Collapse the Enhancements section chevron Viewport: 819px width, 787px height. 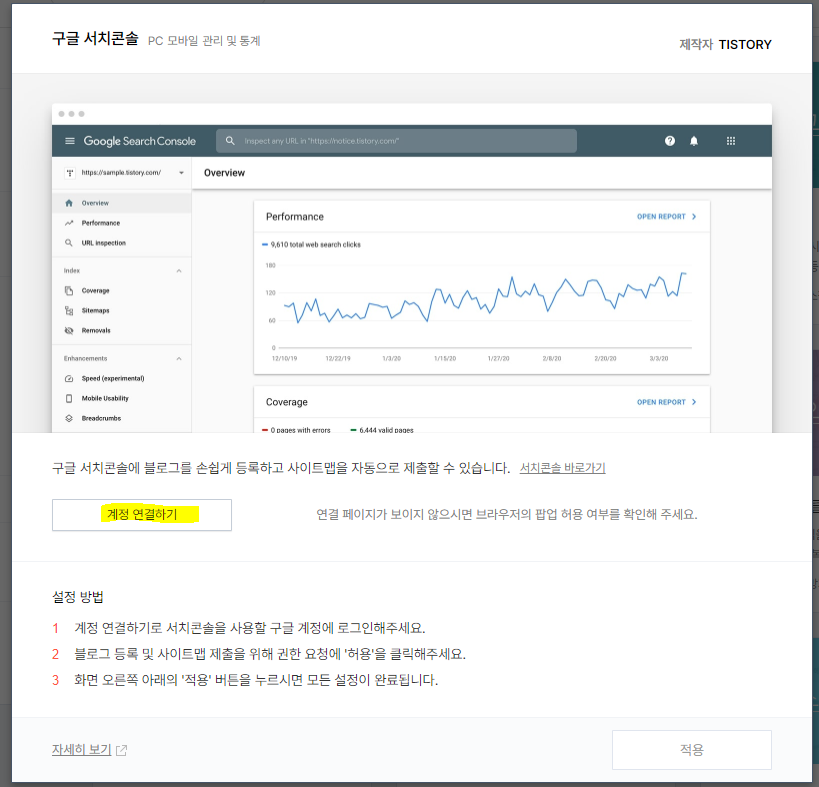click(179, 359)
